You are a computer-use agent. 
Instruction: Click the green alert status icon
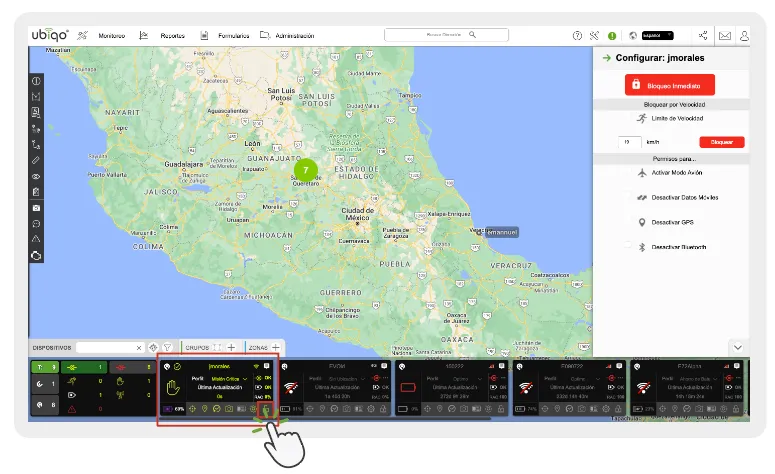pyautogui.click(x=612, y=36)
